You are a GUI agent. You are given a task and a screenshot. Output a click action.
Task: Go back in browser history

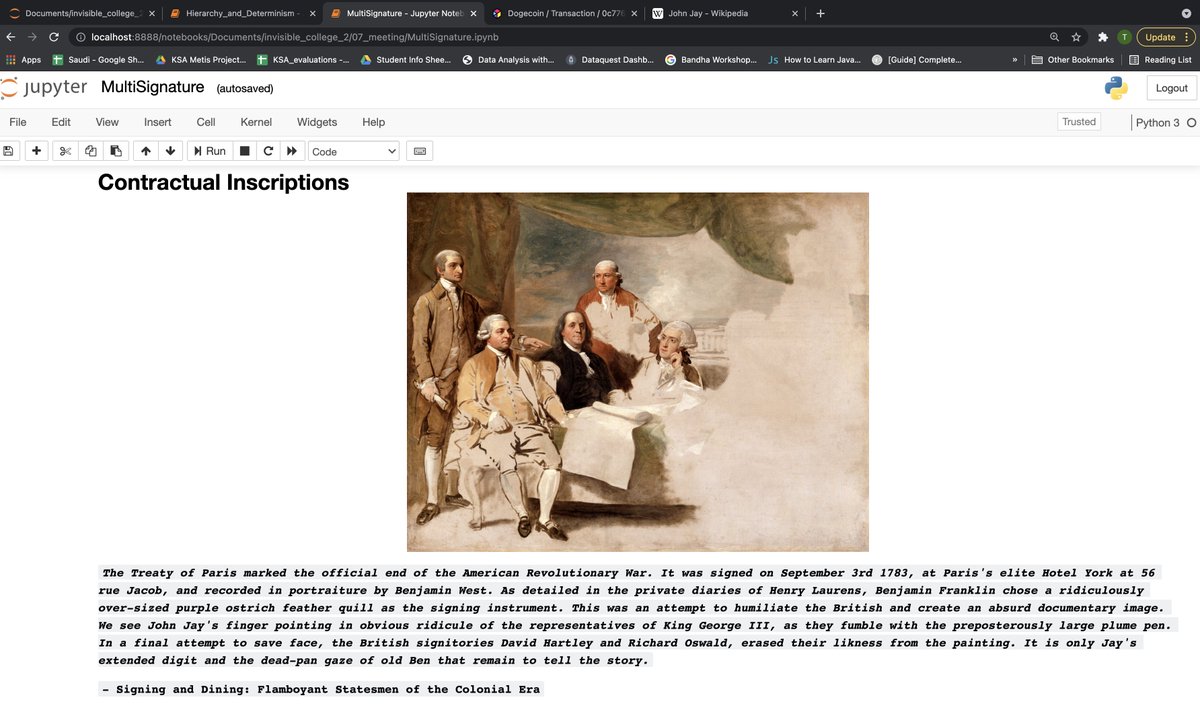10,37
